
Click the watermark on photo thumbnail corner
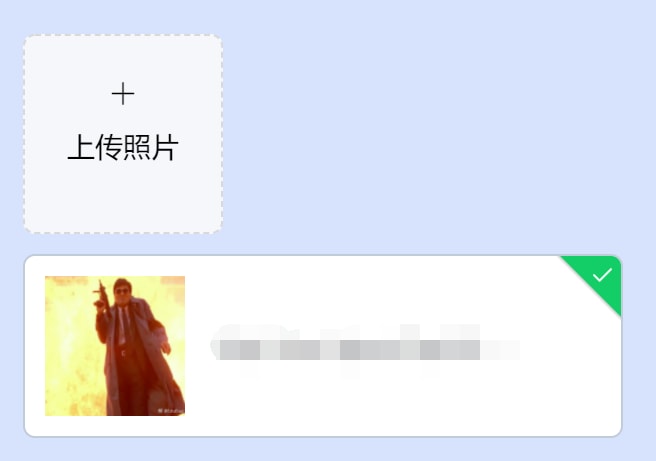[171, 411]
